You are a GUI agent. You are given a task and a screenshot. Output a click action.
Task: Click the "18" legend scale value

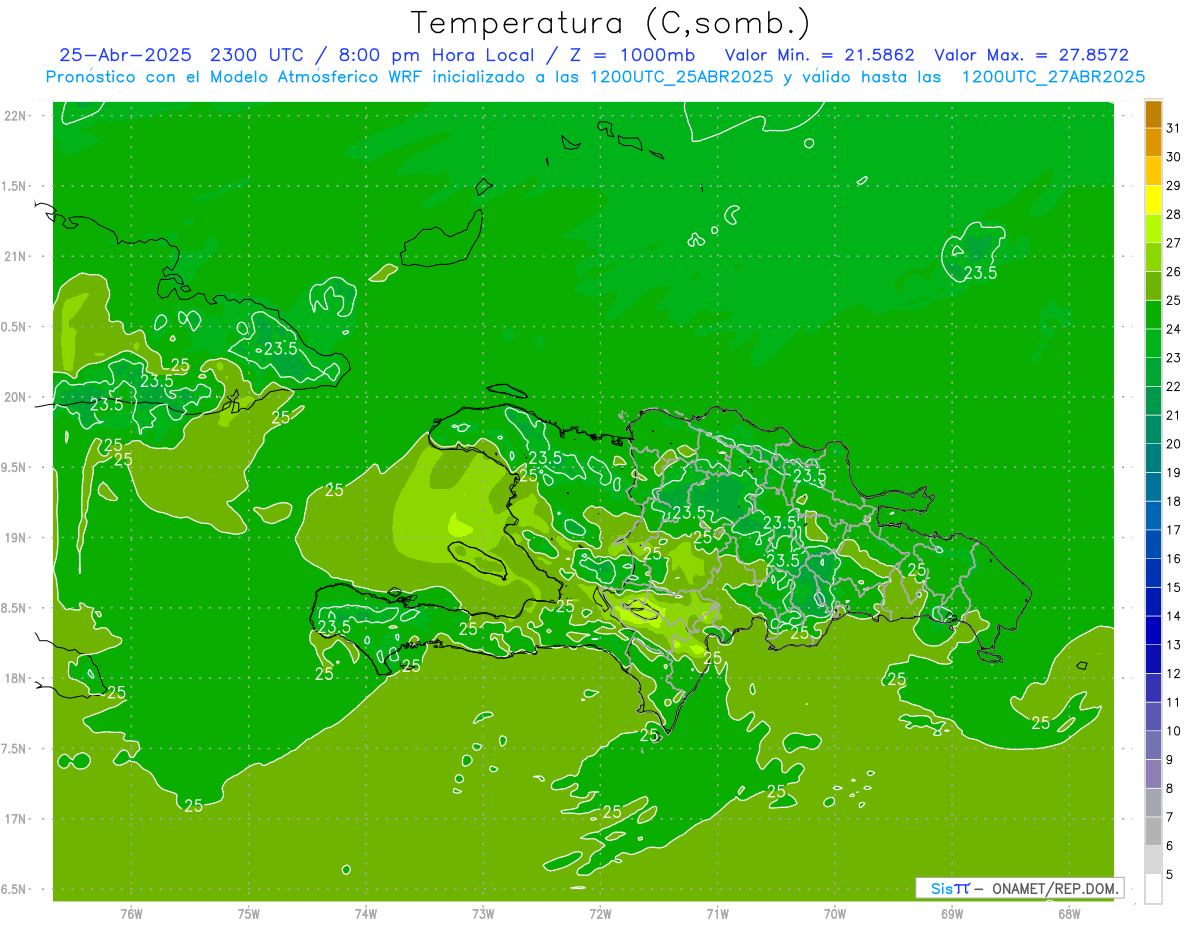pyautogui.click(x=1174, y=501)
